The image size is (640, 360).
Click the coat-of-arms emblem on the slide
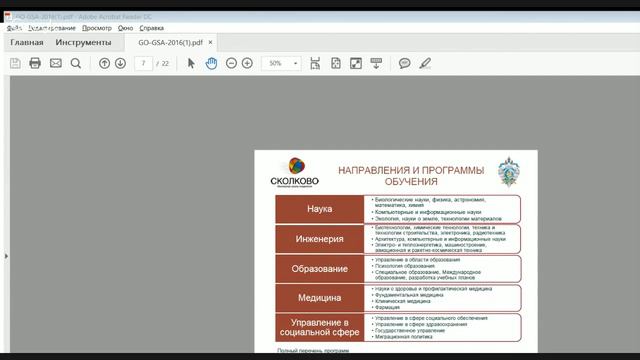(x=509, y=172)
